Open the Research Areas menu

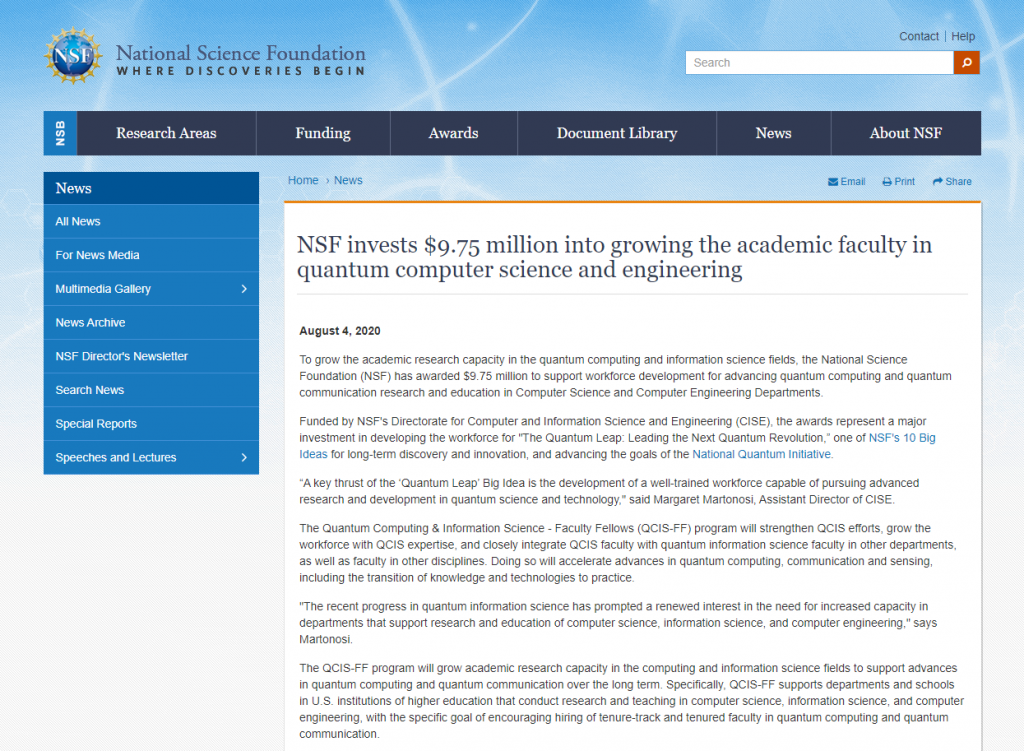point(167,133)
